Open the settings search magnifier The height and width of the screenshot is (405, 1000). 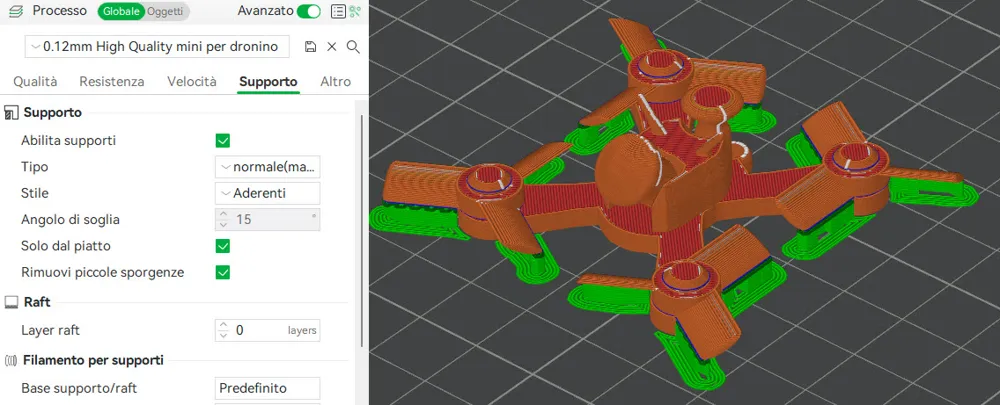(x=353, y=47)
